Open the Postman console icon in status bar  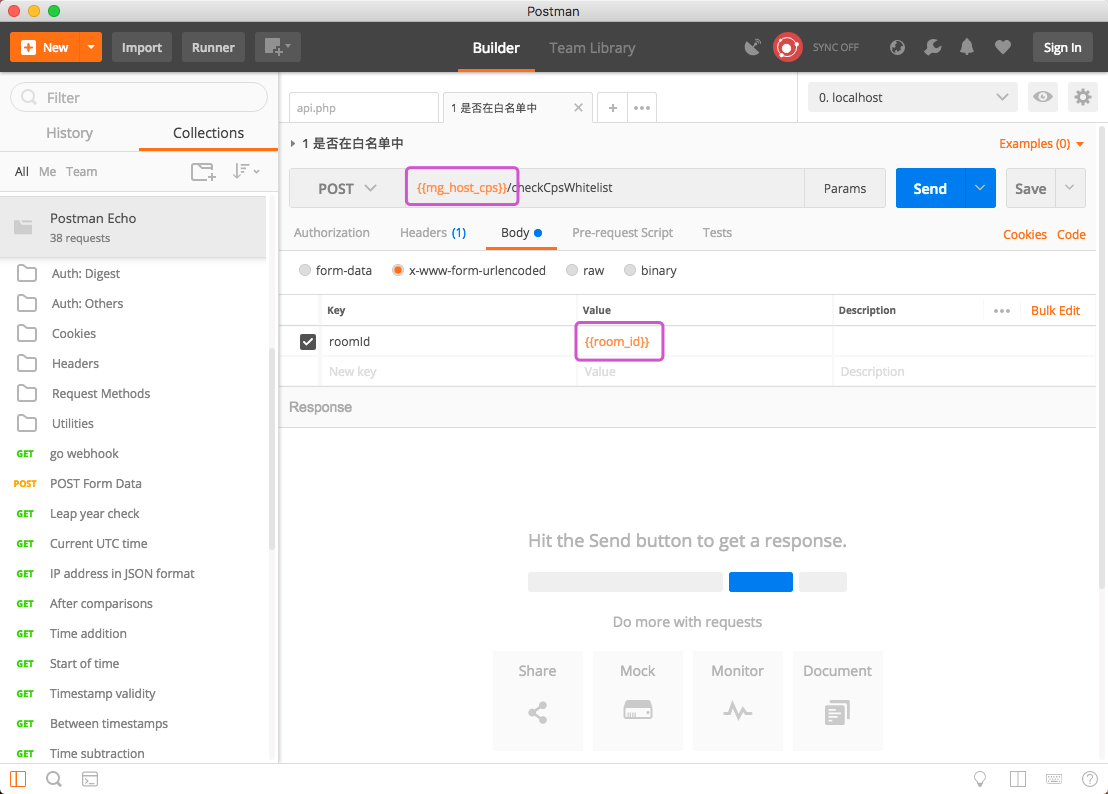coord(90,779)
